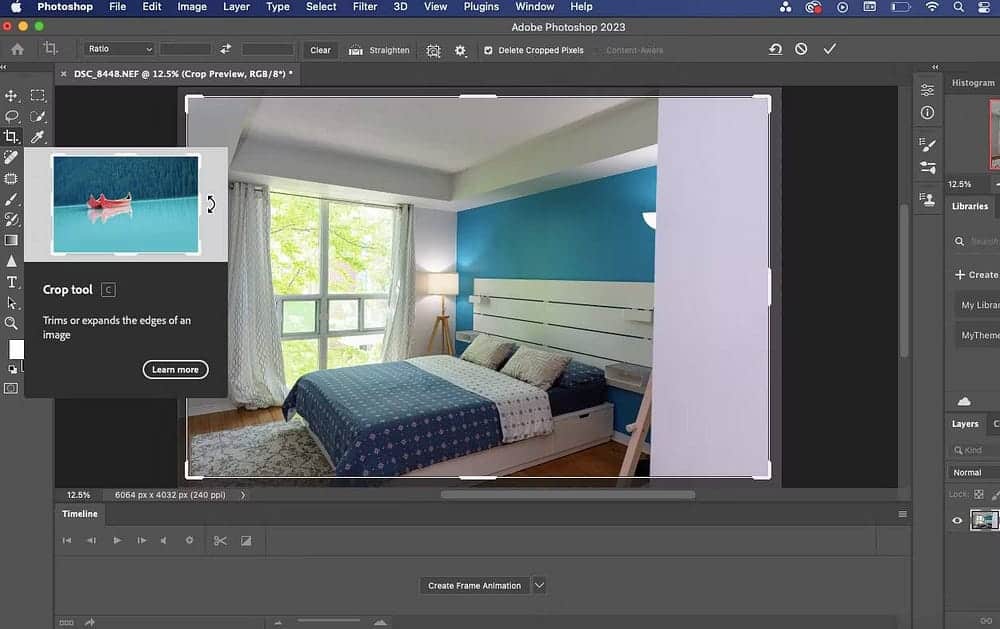The height and width of the screenshot is (629, 1000).
Task: Reset the crop box with the undo arrow
Action: pyautogui.click(x=775, y=49)
